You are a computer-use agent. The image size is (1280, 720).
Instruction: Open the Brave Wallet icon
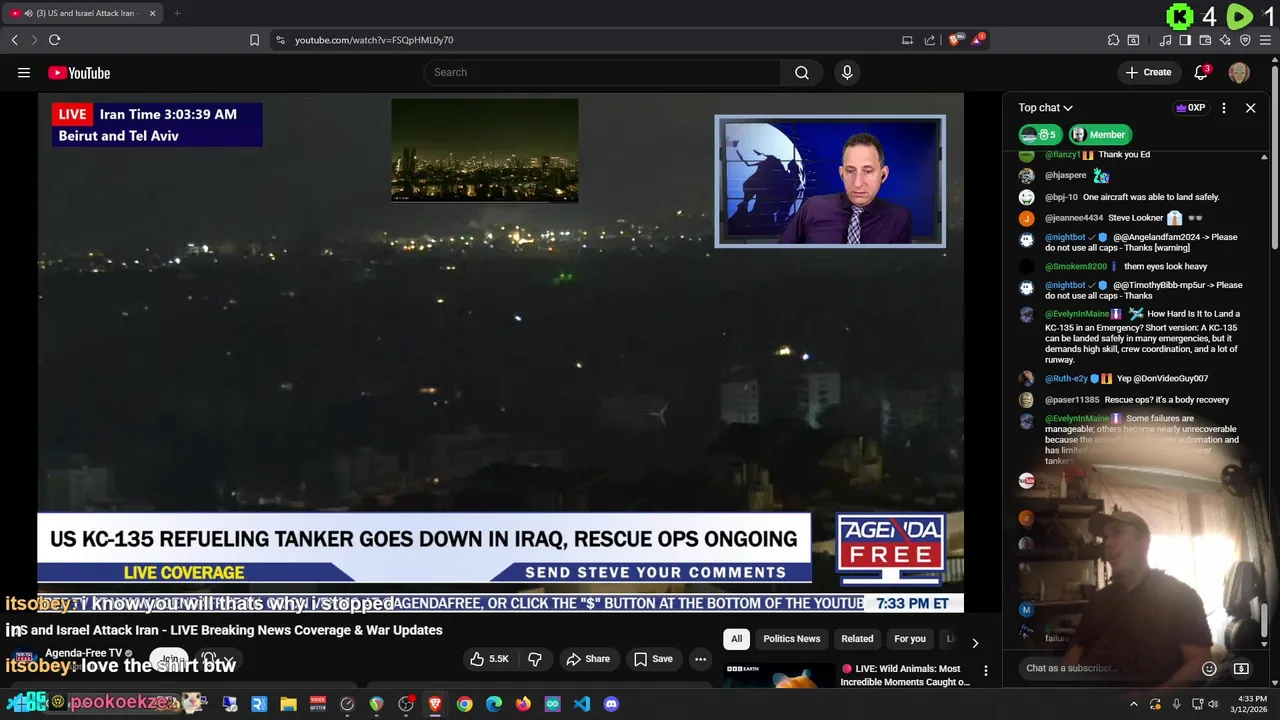tap(1205, 40)
